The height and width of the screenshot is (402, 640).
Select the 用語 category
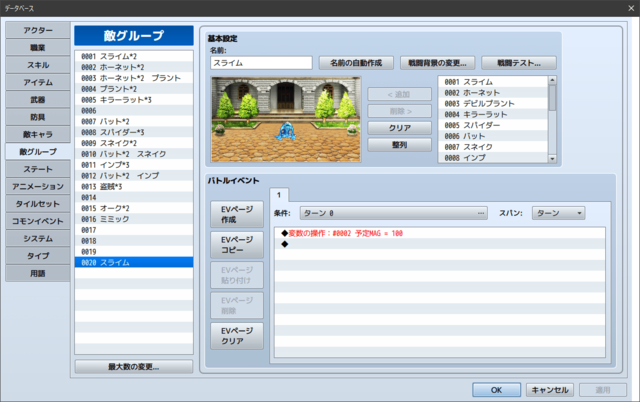tap(38, 273)
